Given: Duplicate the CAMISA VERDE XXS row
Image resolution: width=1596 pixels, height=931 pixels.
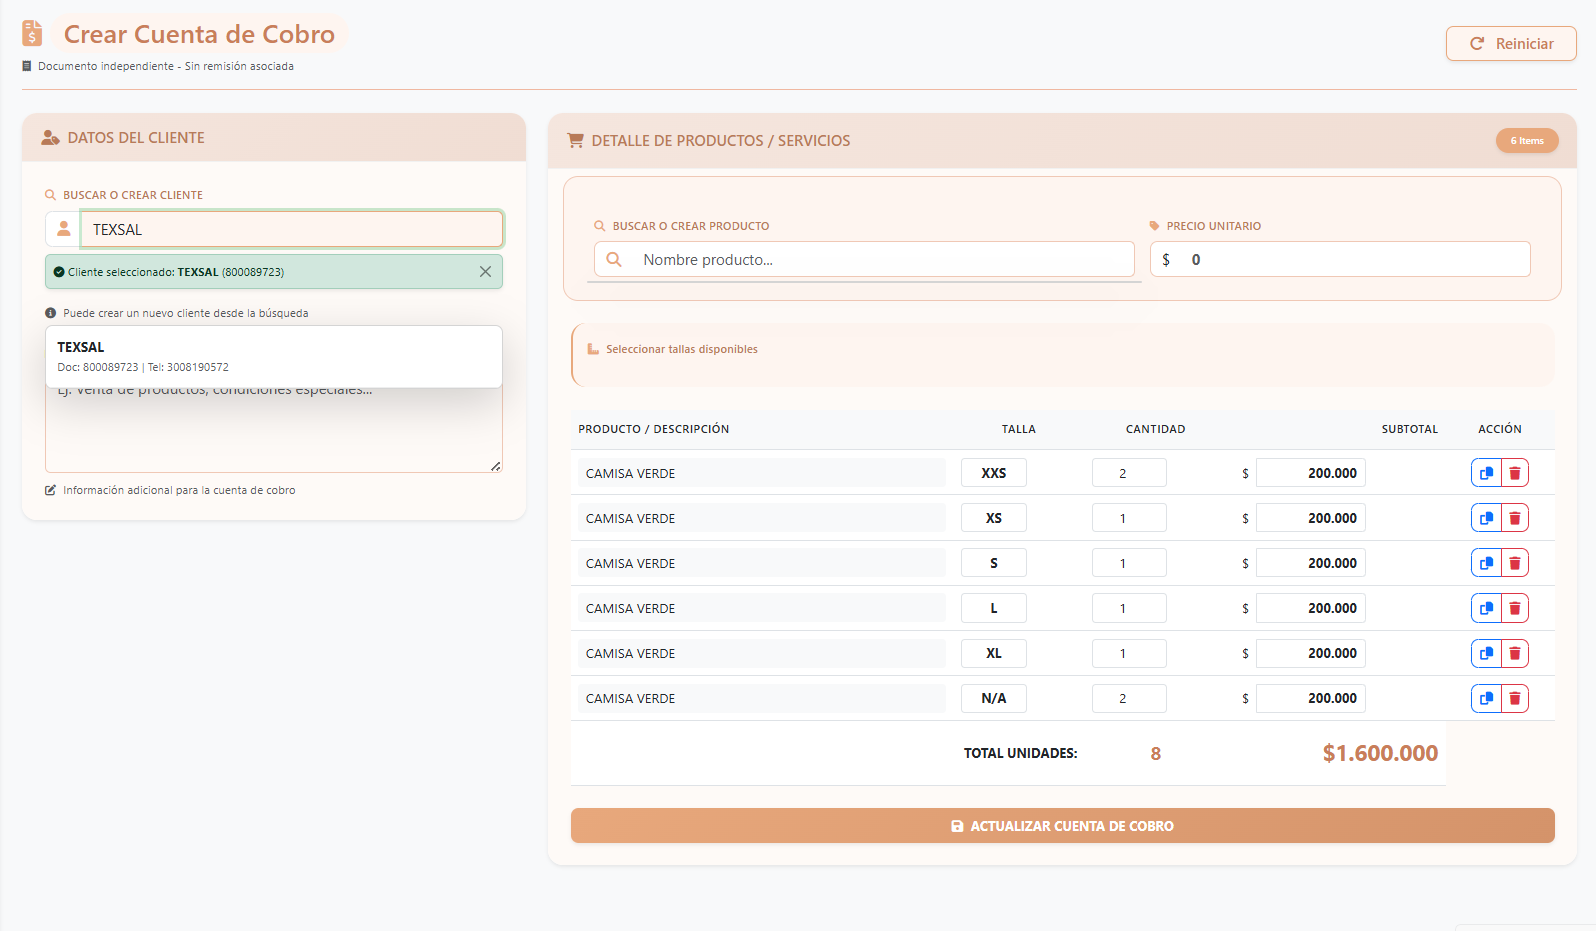Looking at the screenshot, I should coord(1486,473).
